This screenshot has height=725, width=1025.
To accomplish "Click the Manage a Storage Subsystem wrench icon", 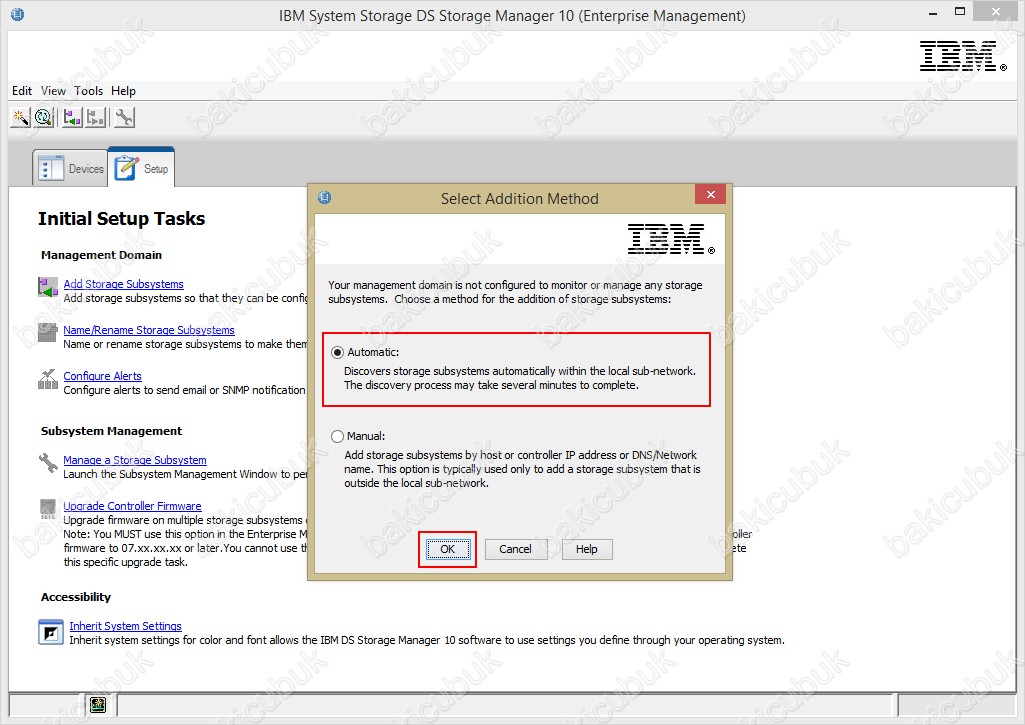I will [x=48, y=463].
